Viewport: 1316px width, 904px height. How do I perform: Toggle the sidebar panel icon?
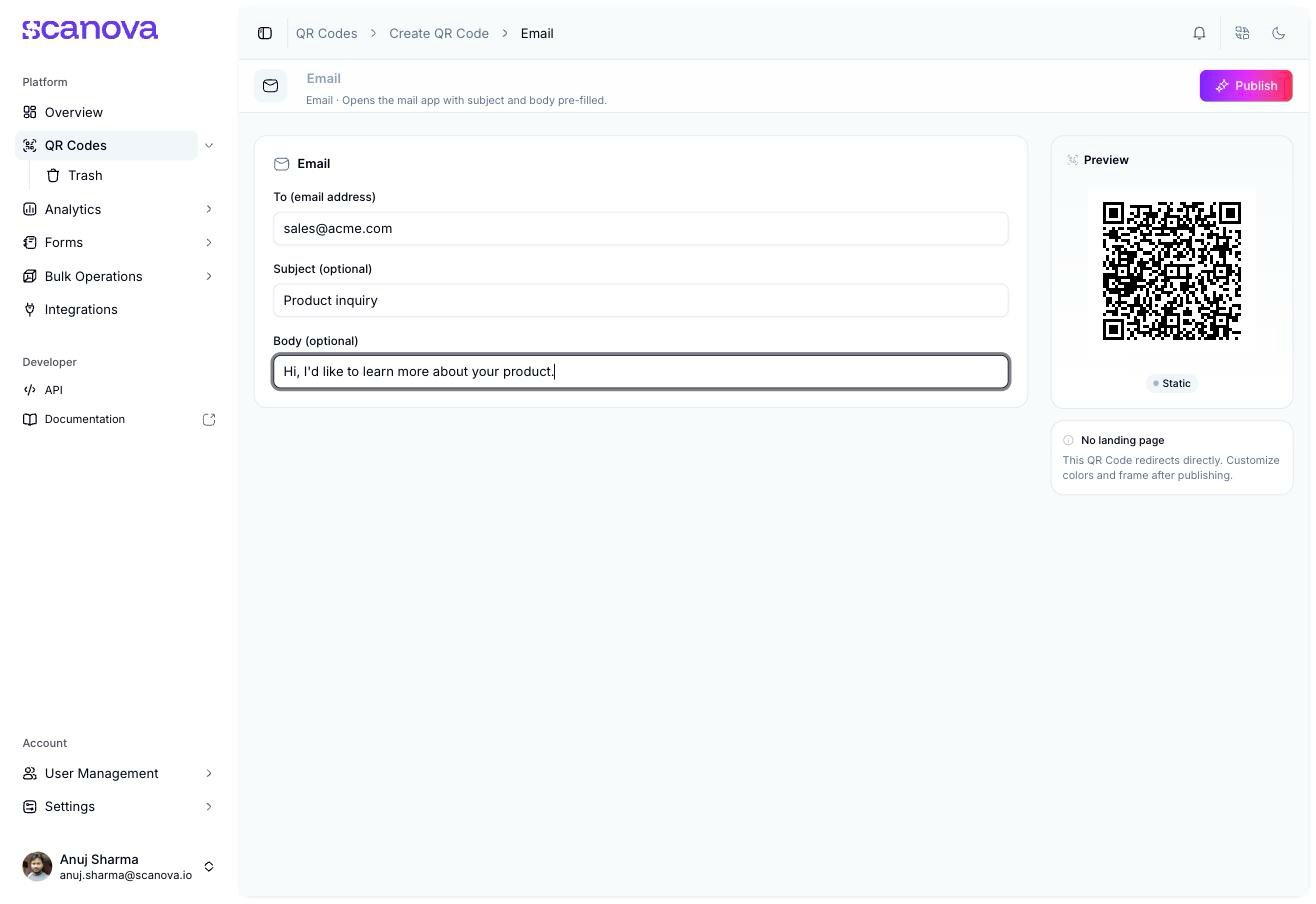[265, 33]
